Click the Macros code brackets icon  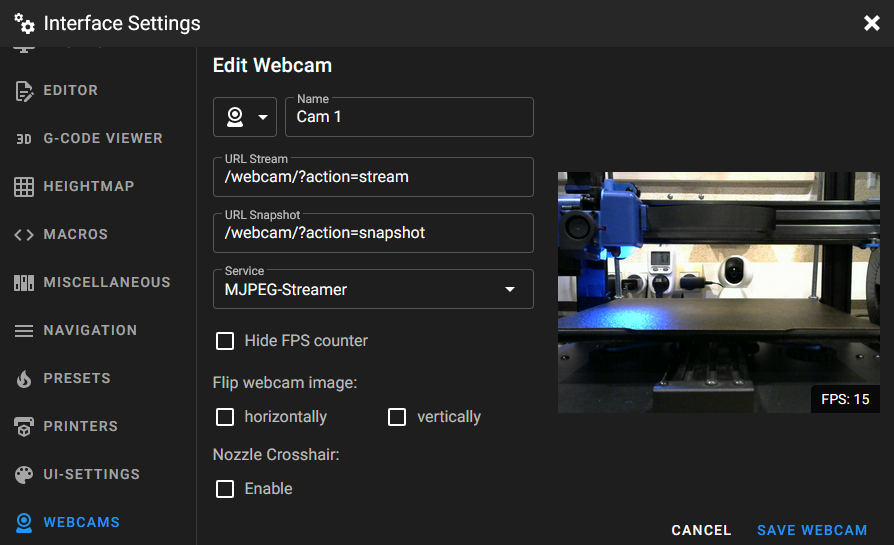pyautogui.click(x=24, y=235)
